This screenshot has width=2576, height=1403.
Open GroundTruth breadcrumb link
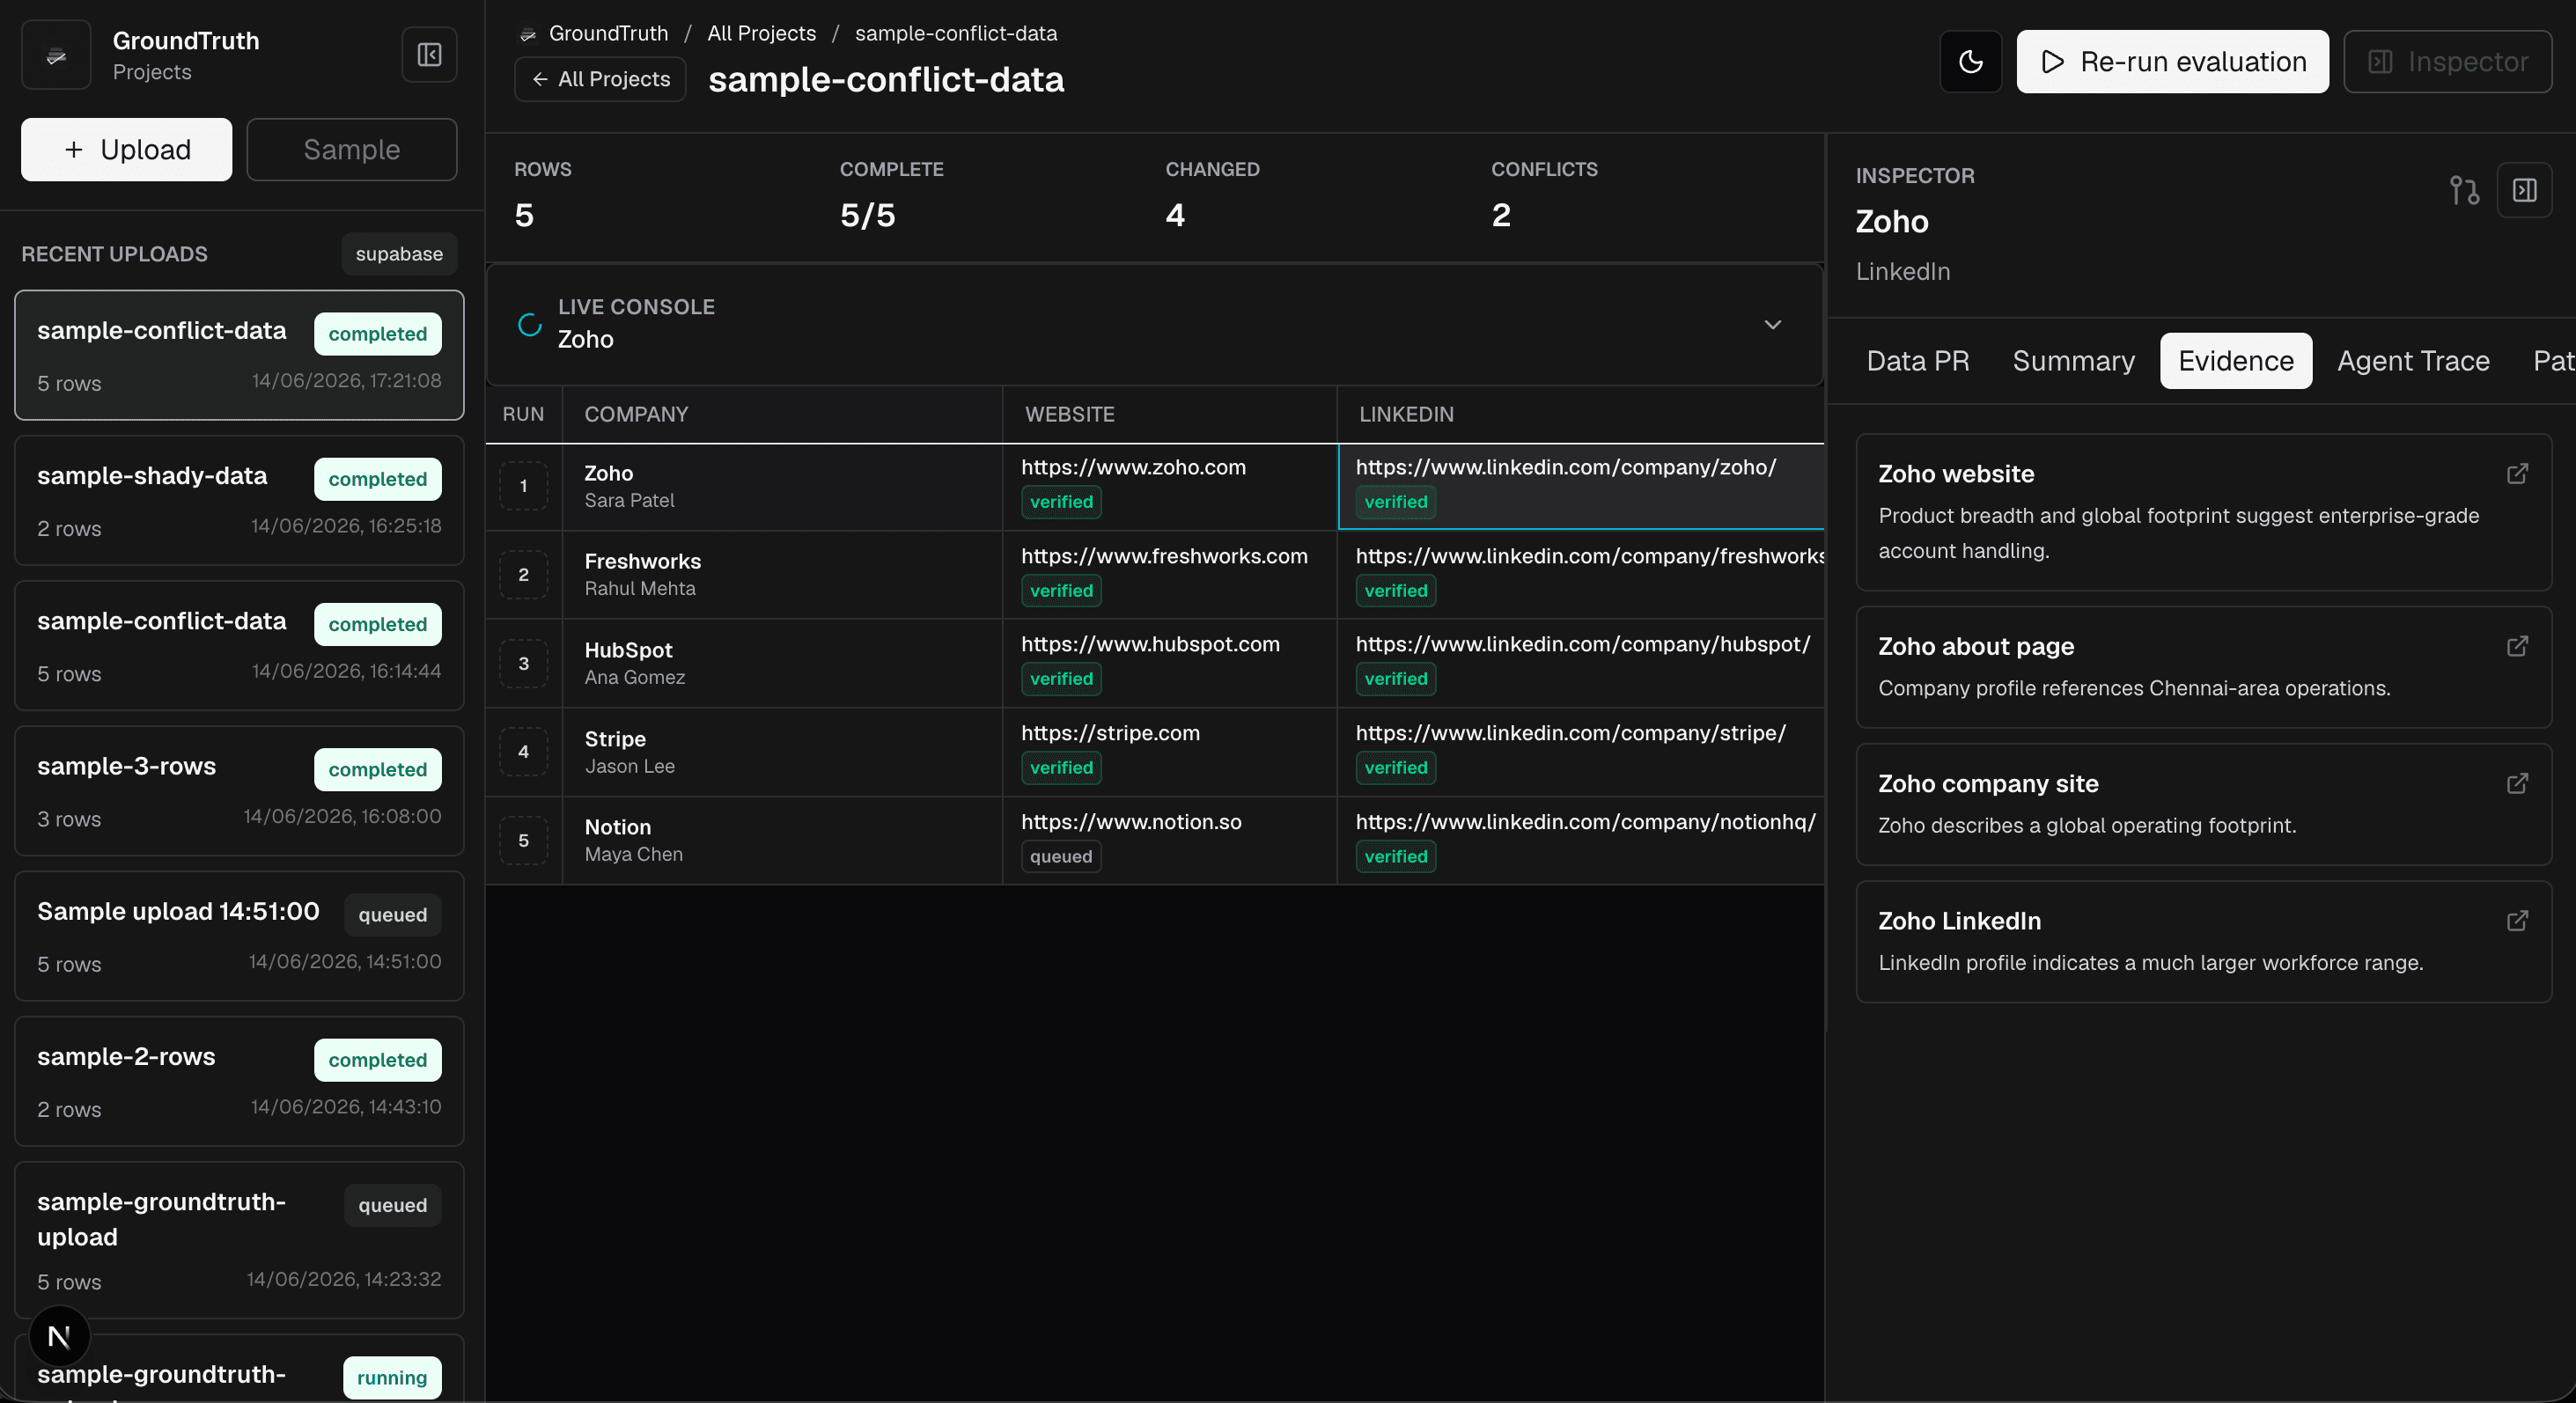(x=608, y=33)
